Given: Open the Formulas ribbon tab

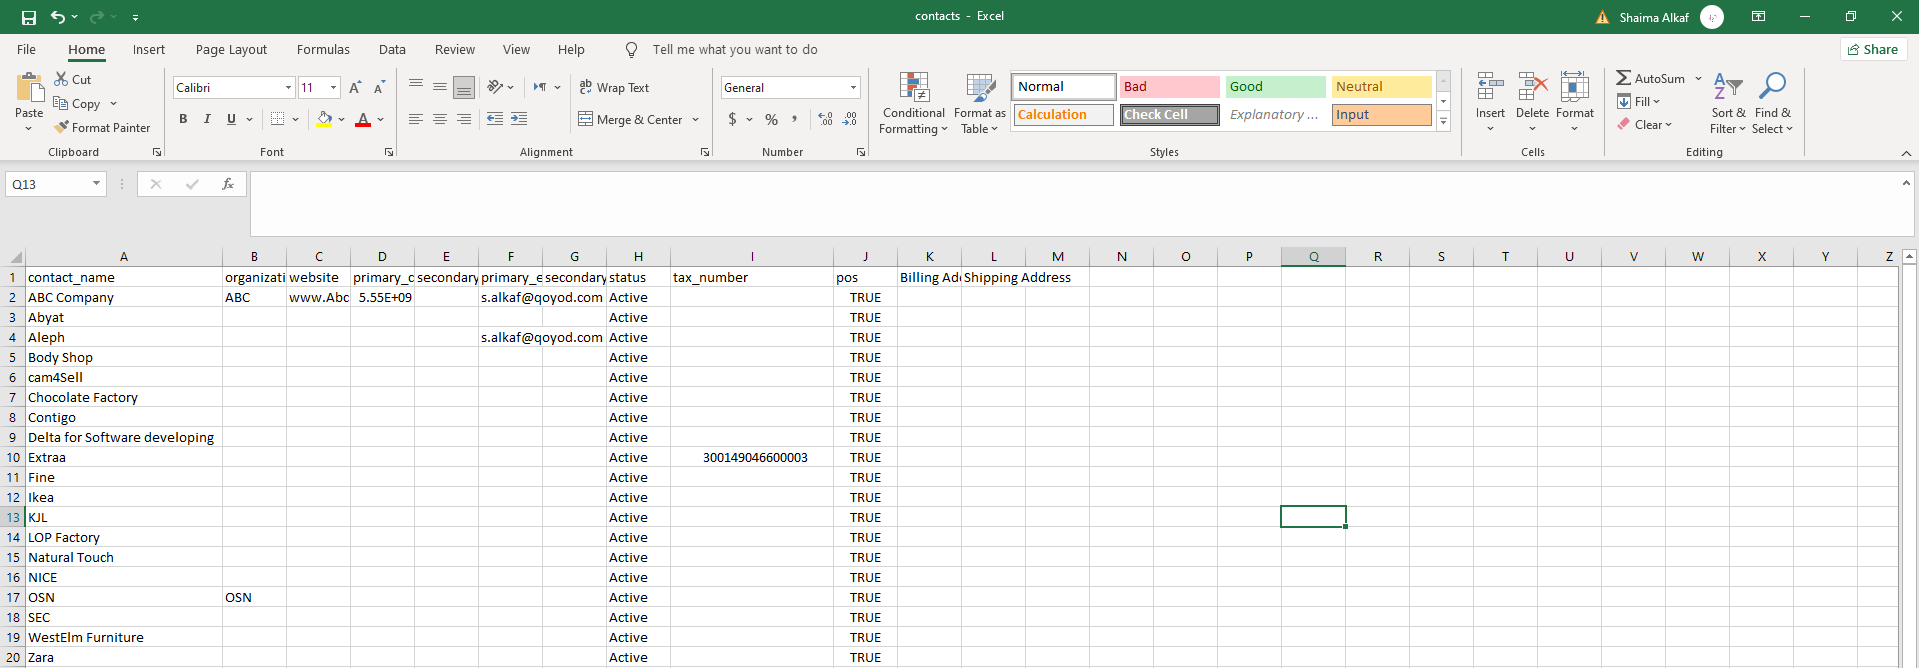Looking at the screenshot, I should point(323,50).
